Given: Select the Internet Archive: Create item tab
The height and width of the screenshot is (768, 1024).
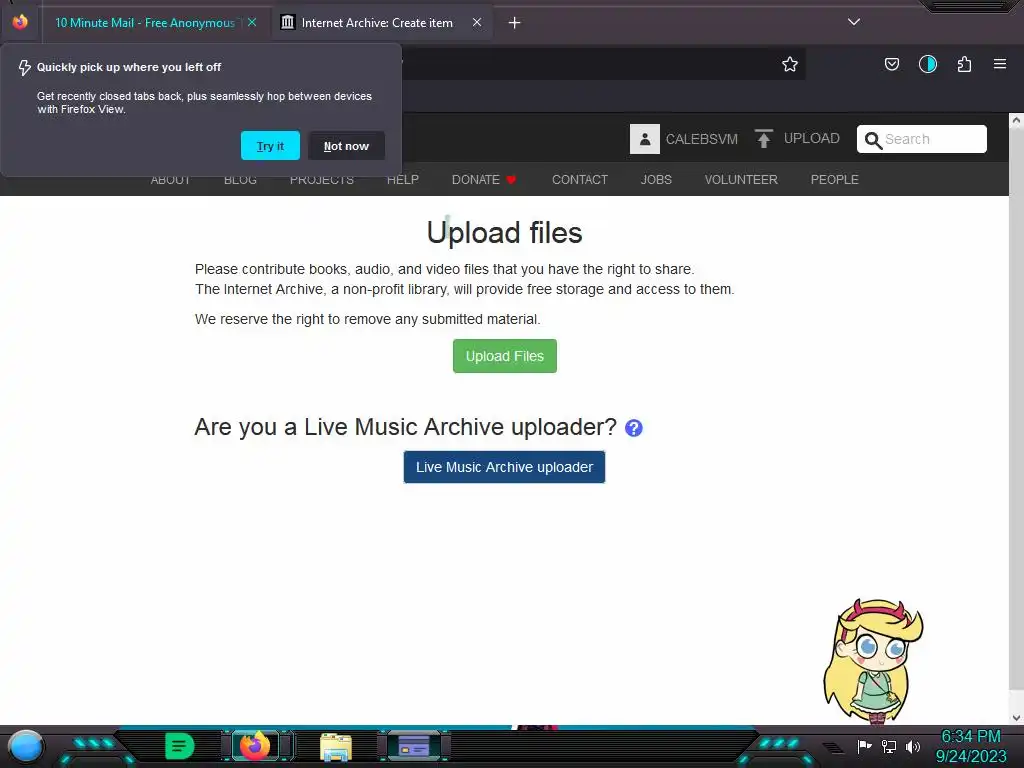Looking at the screenshot, I should (377, 23).
